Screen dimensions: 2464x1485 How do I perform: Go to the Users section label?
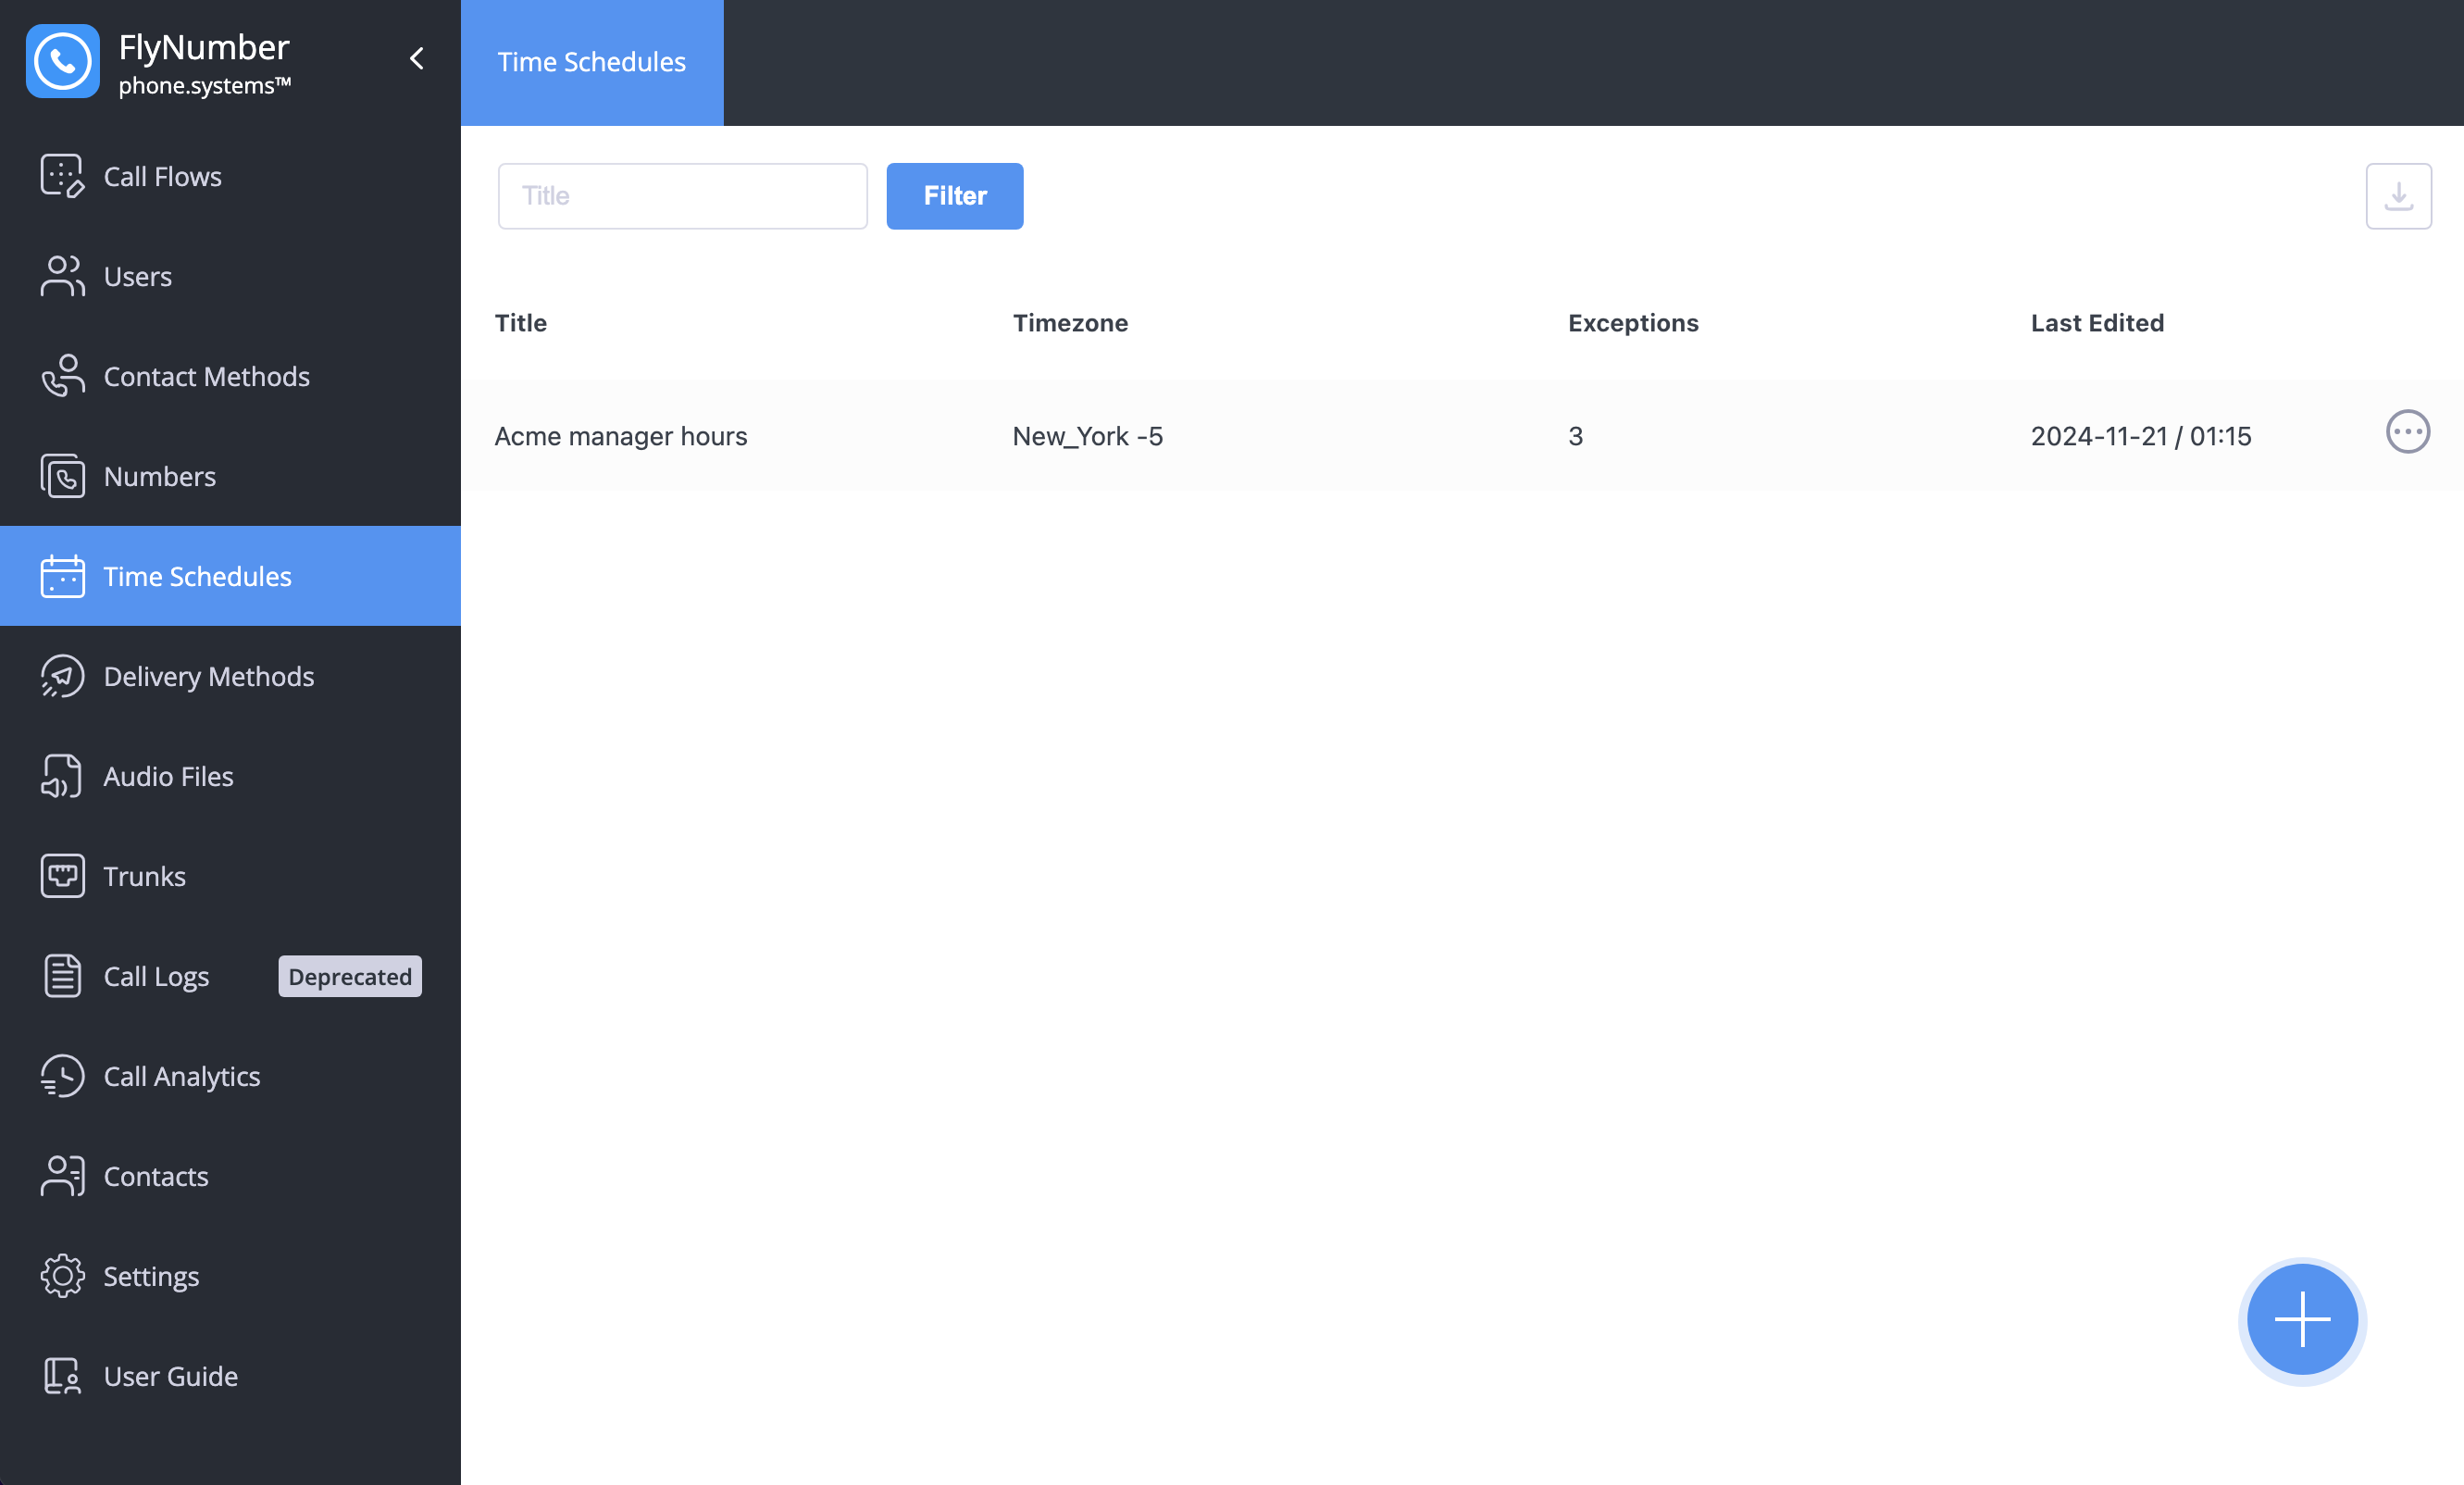138,276
